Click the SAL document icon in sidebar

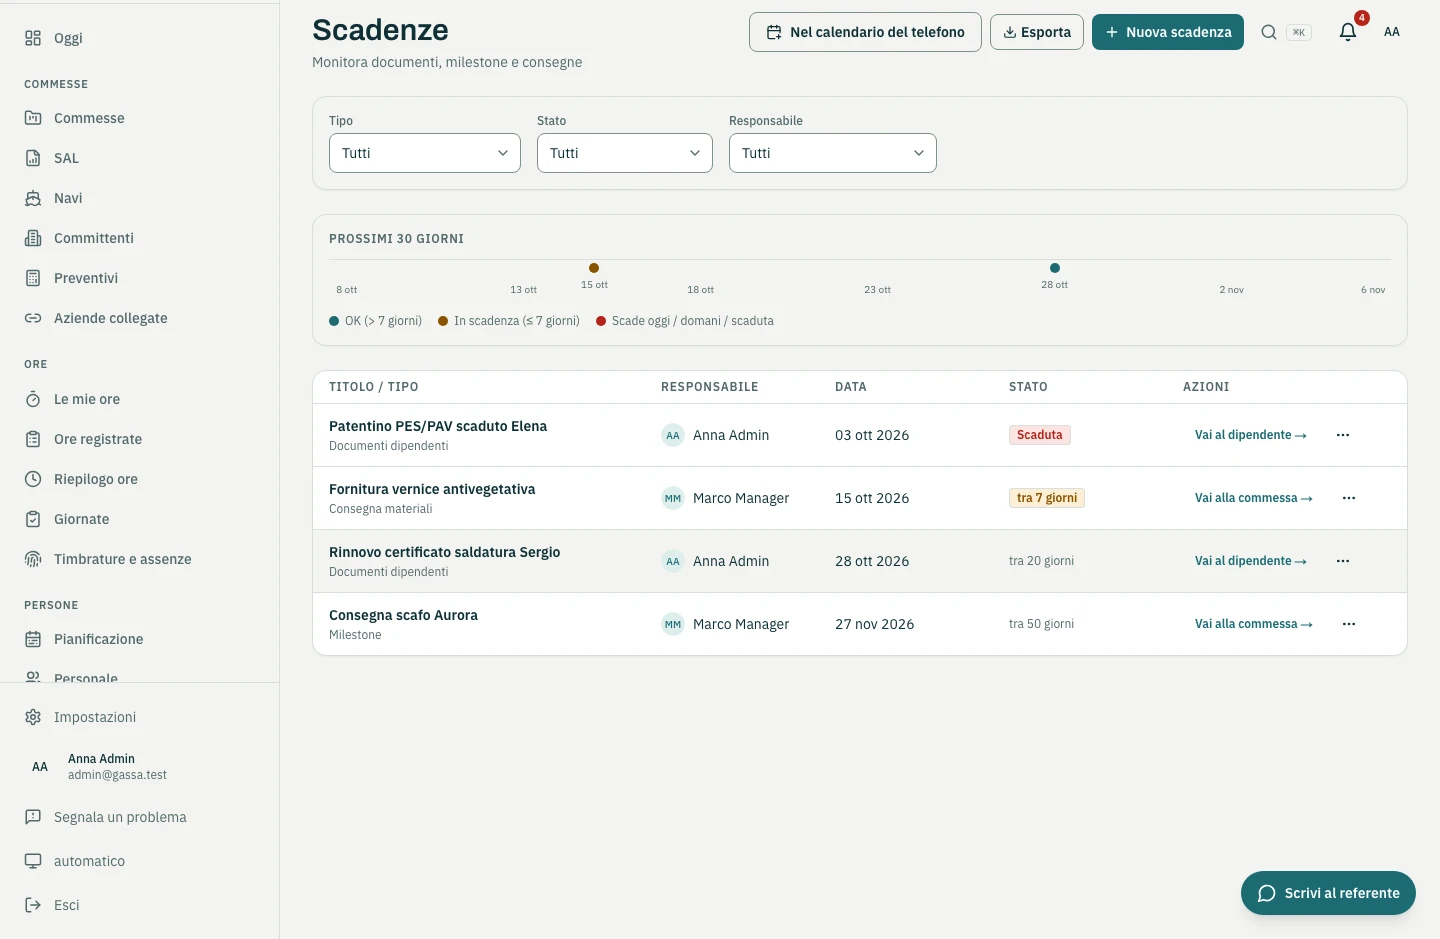[x=33, y=158]
